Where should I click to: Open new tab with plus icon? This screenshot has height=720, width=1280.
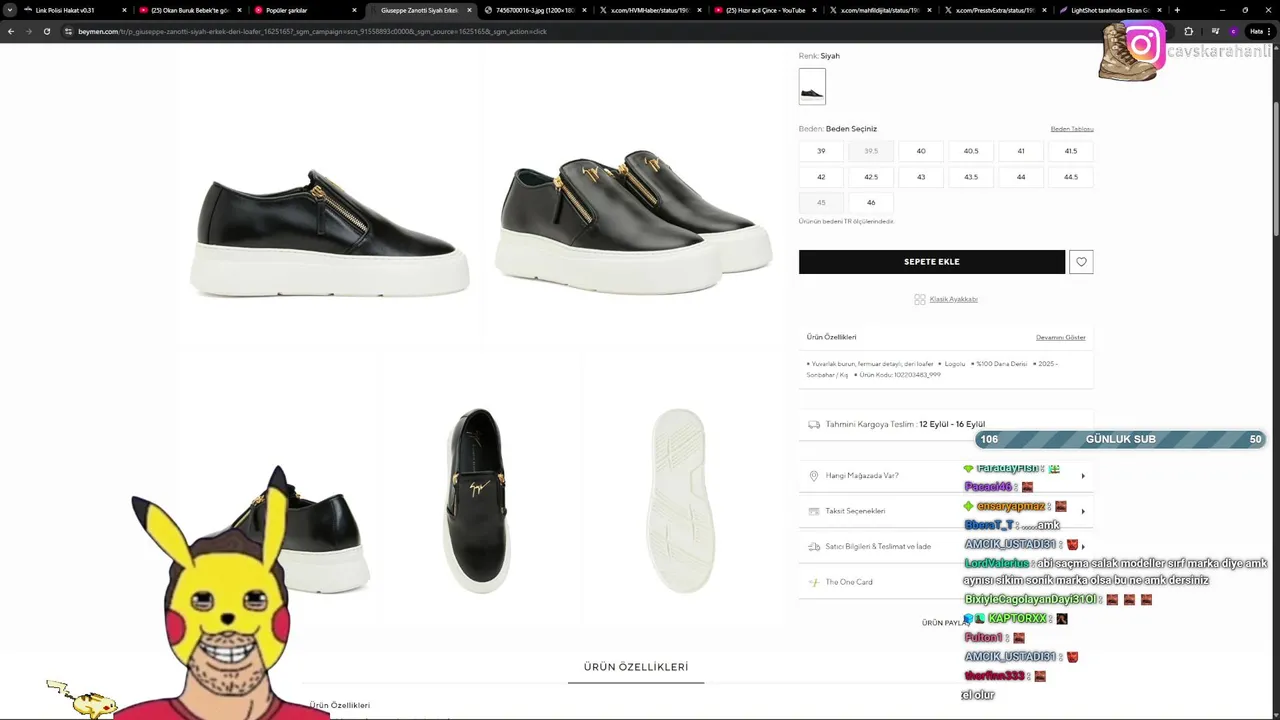1177,10
